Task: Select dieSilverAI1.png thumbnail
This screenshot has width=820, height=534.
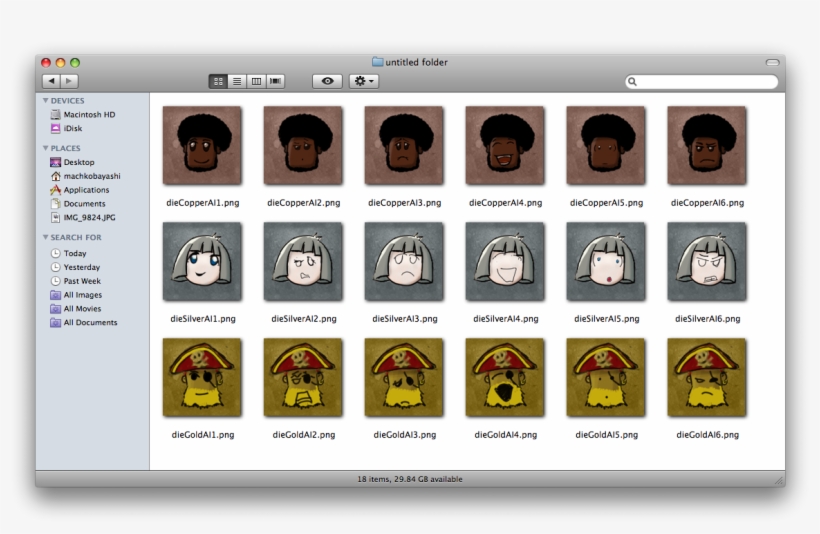Action: [202, 262]
